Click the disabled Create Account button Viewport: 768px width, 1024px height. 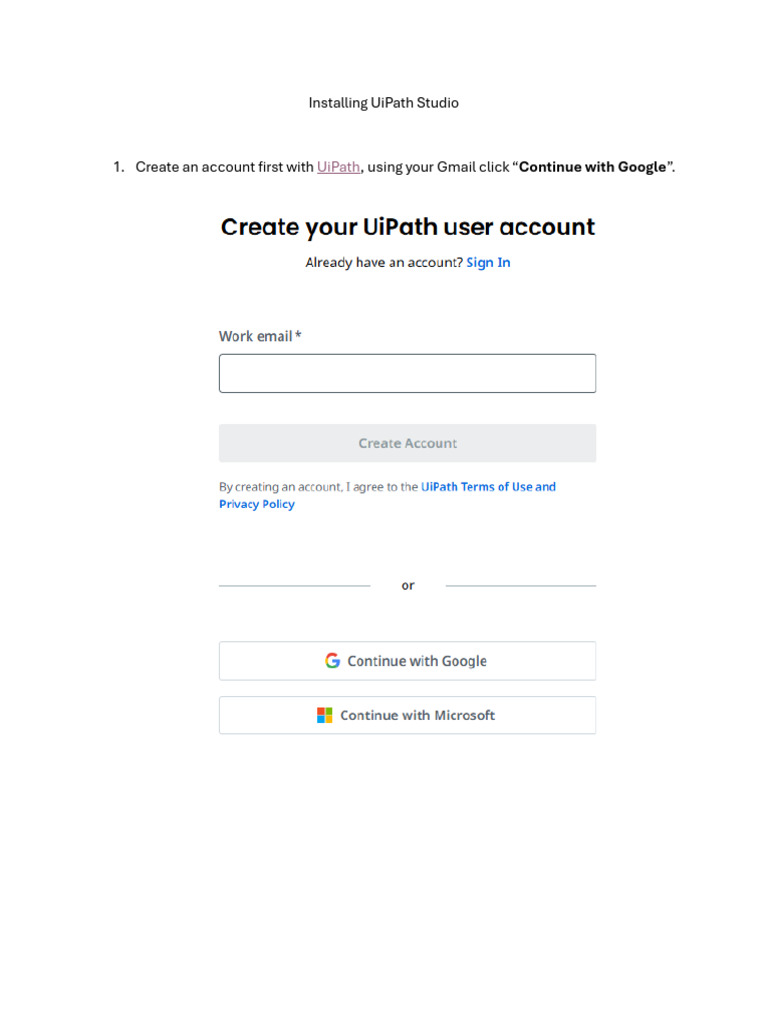407,443
